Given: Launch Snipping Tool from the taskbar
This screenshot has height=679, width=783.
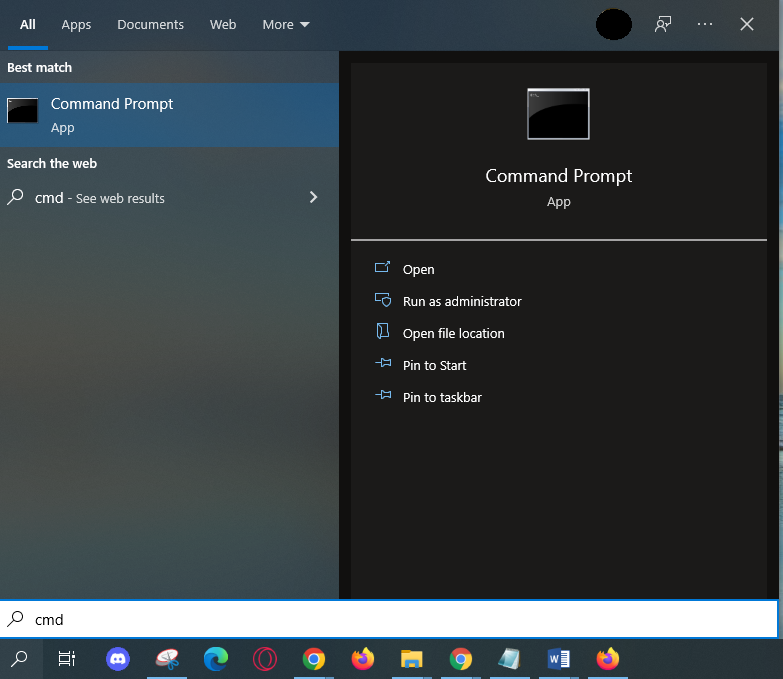Looking at the screenshot, I should coord(167,659).
